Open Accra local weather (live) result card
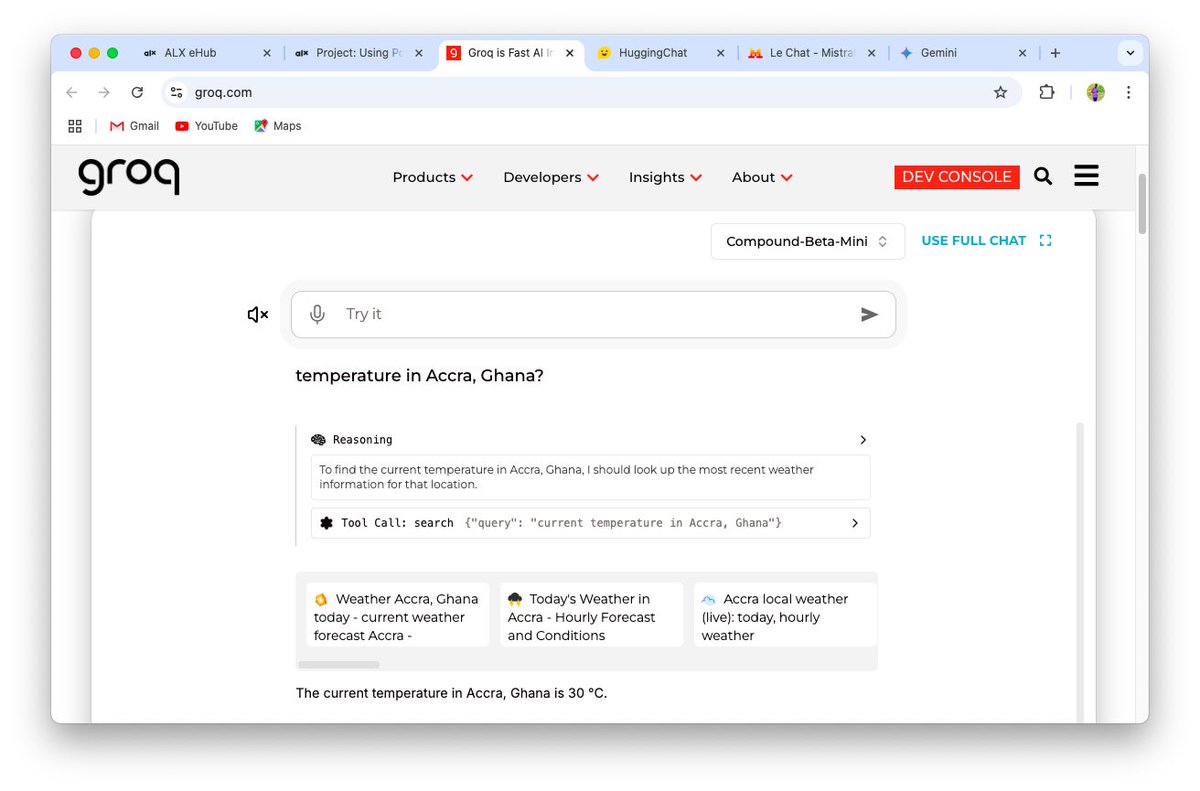The height and width of the screenshot is (791, 1200). pos(785,617)
